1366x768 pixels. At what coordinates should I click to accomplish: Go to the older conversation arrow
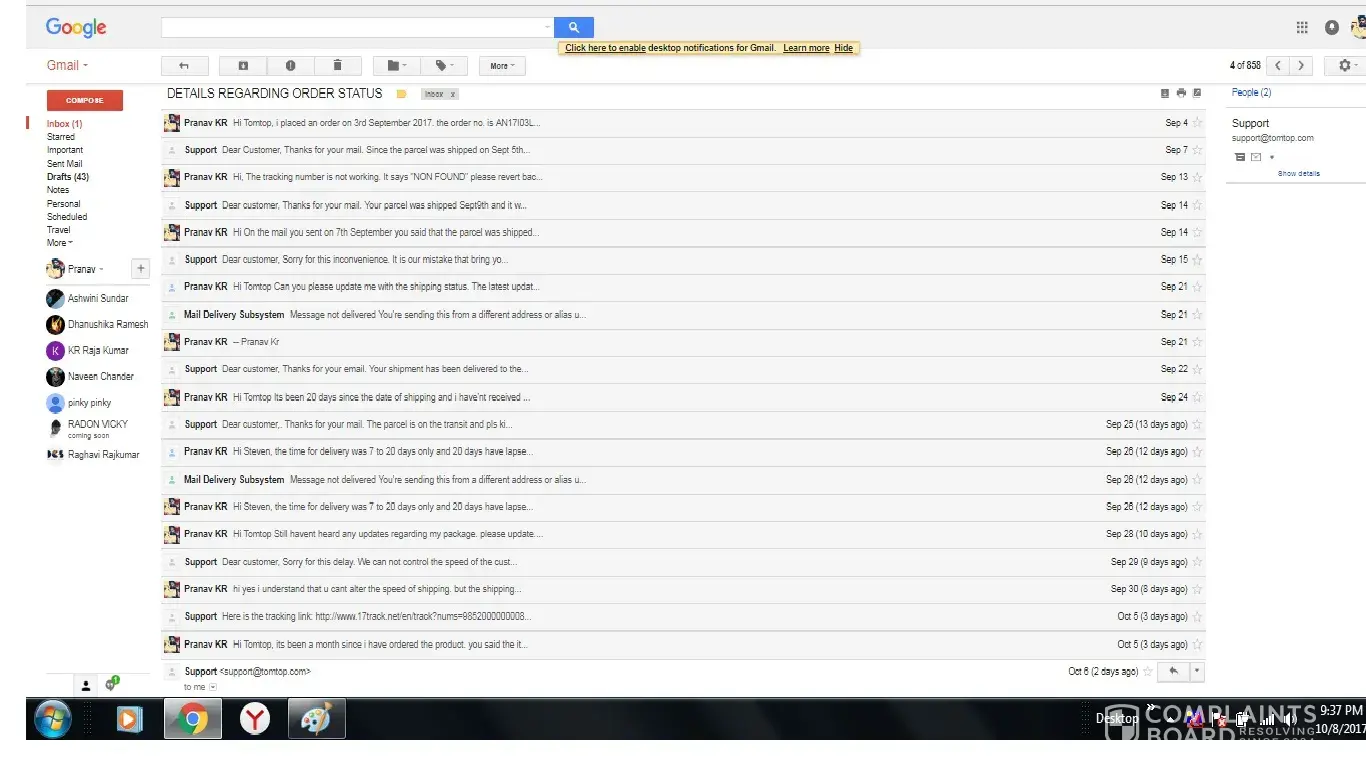(x=1301, y=66)
